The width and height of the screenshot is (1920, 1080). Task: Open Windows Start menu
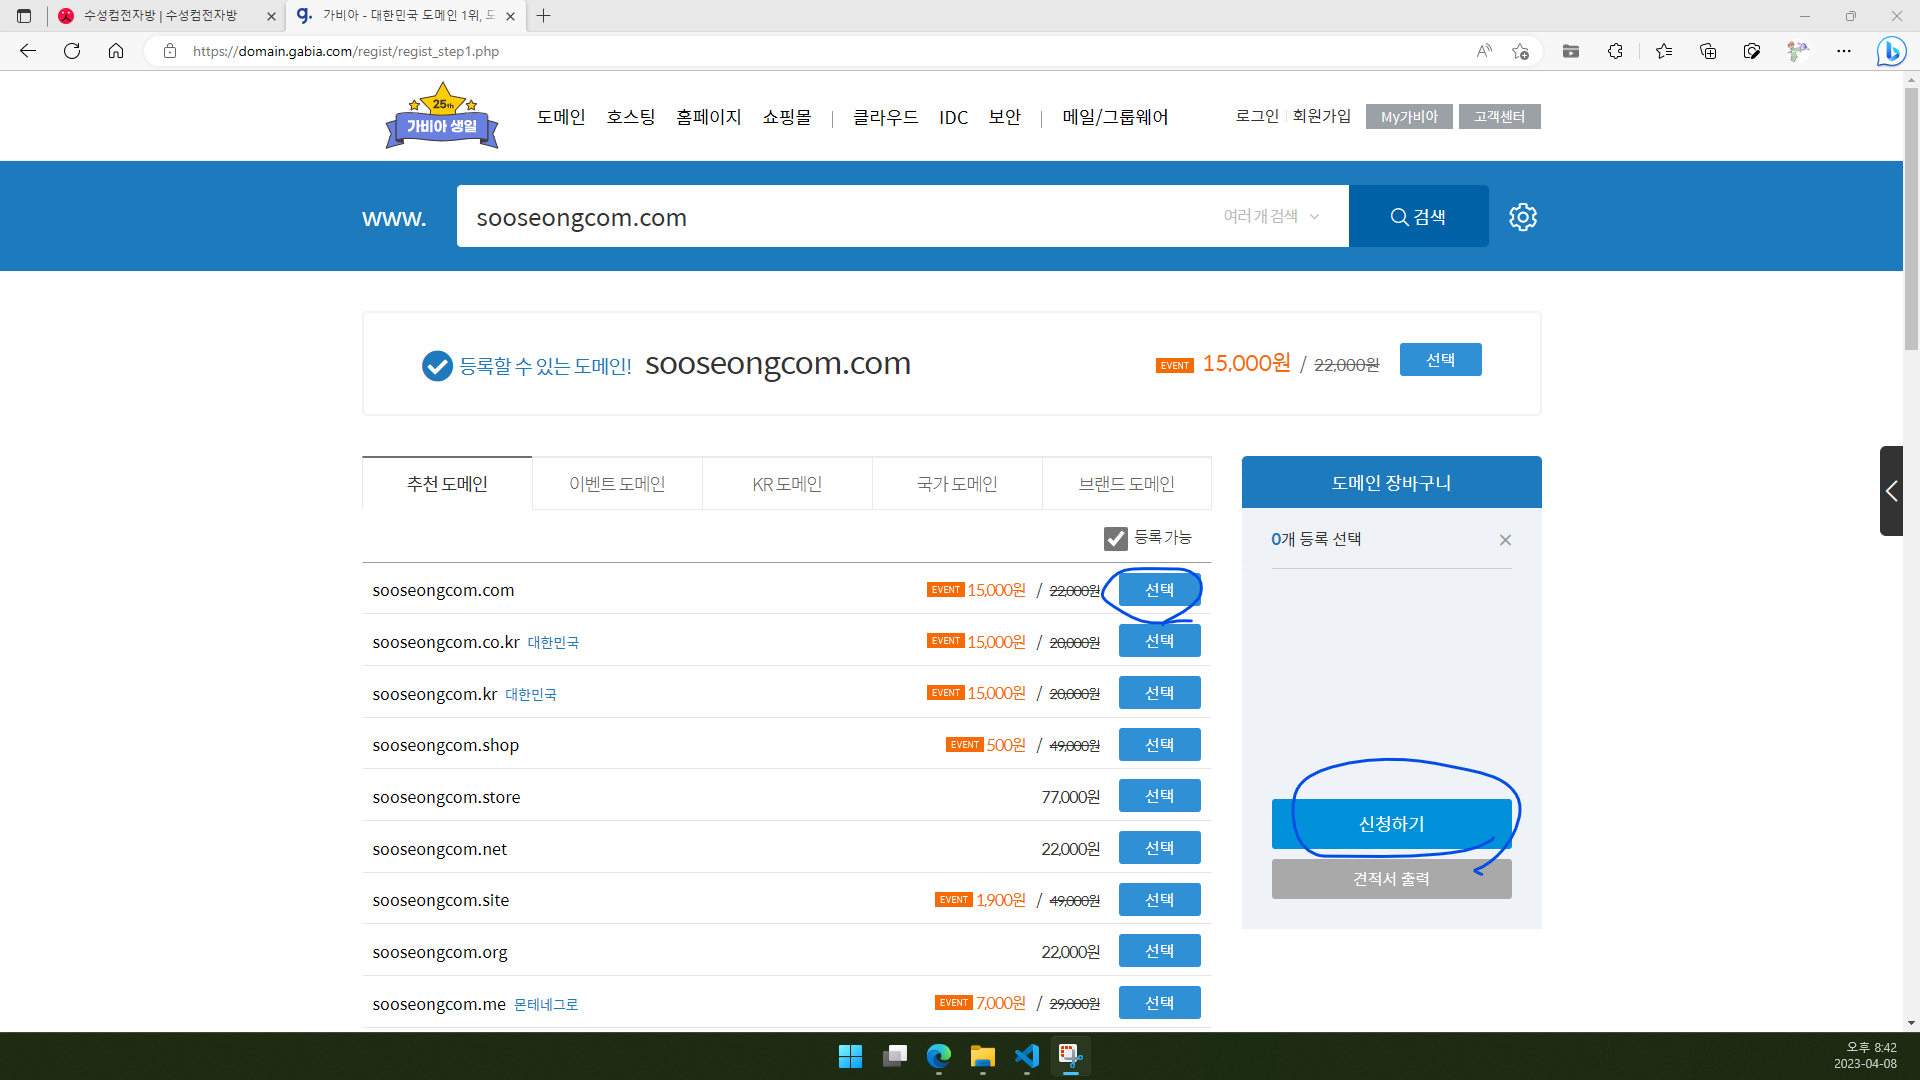click(x=850, y=1056)
